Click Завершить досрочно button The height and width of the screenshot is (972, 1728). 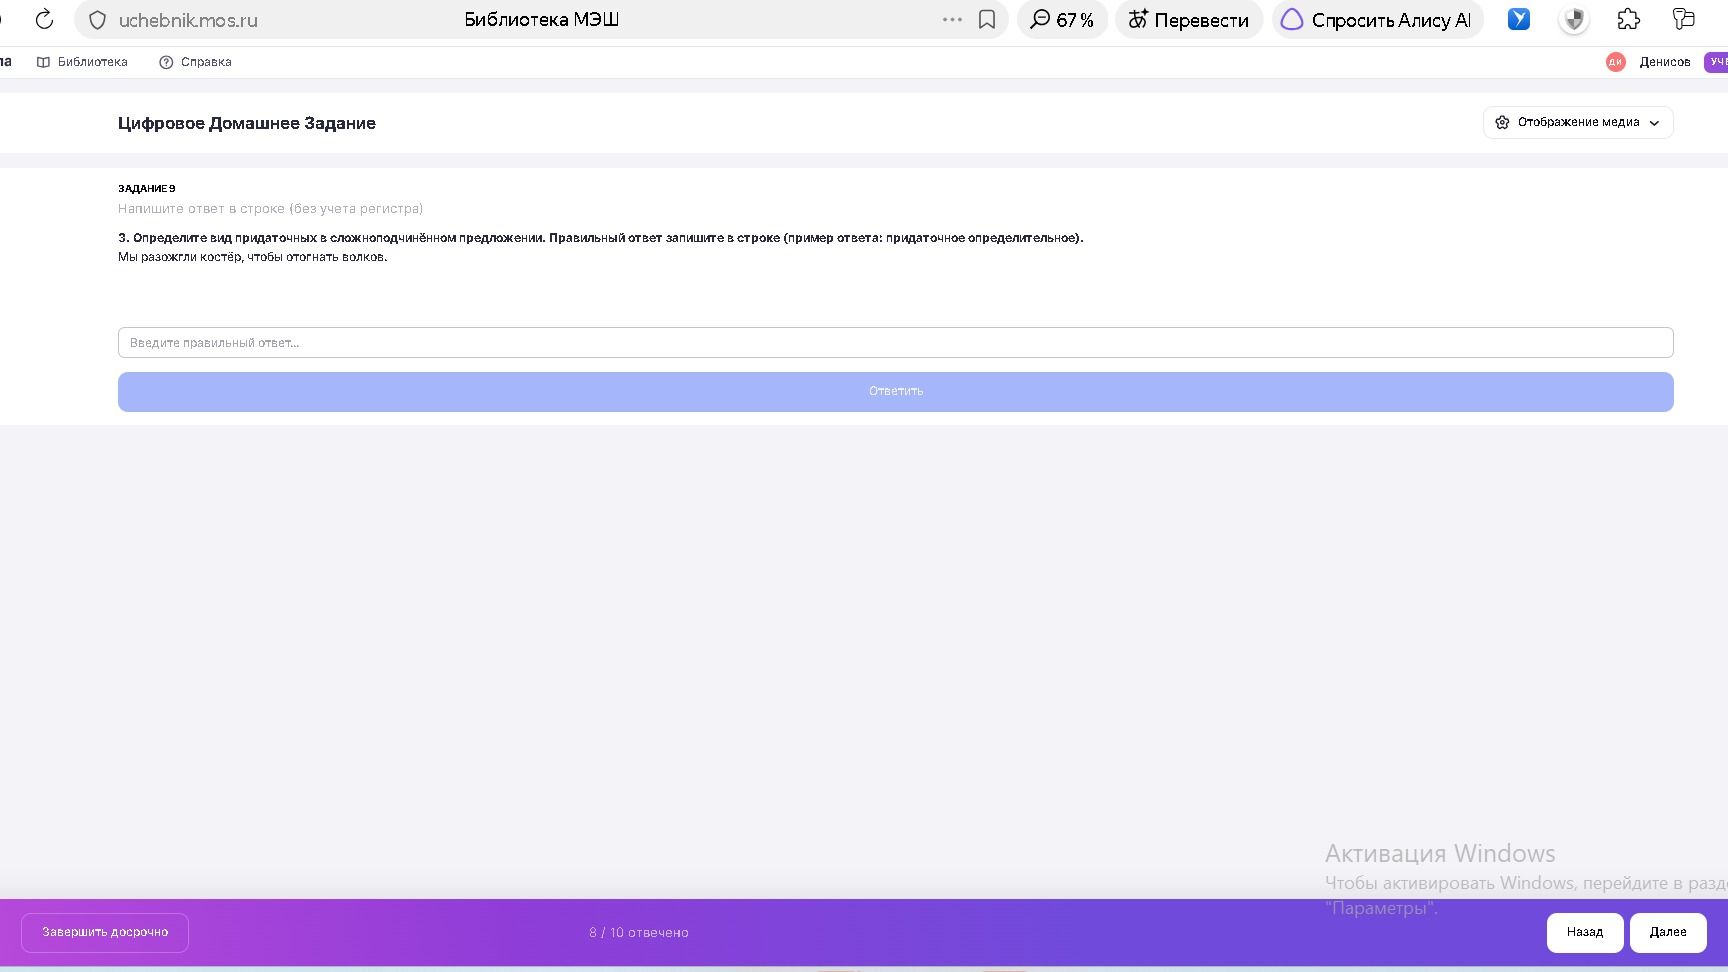(x=105, y=932)
